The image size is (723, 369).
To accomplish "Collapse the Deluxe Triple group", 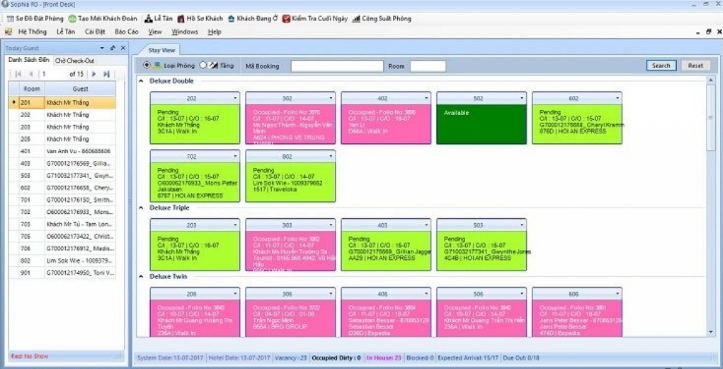I will point(141,208).
